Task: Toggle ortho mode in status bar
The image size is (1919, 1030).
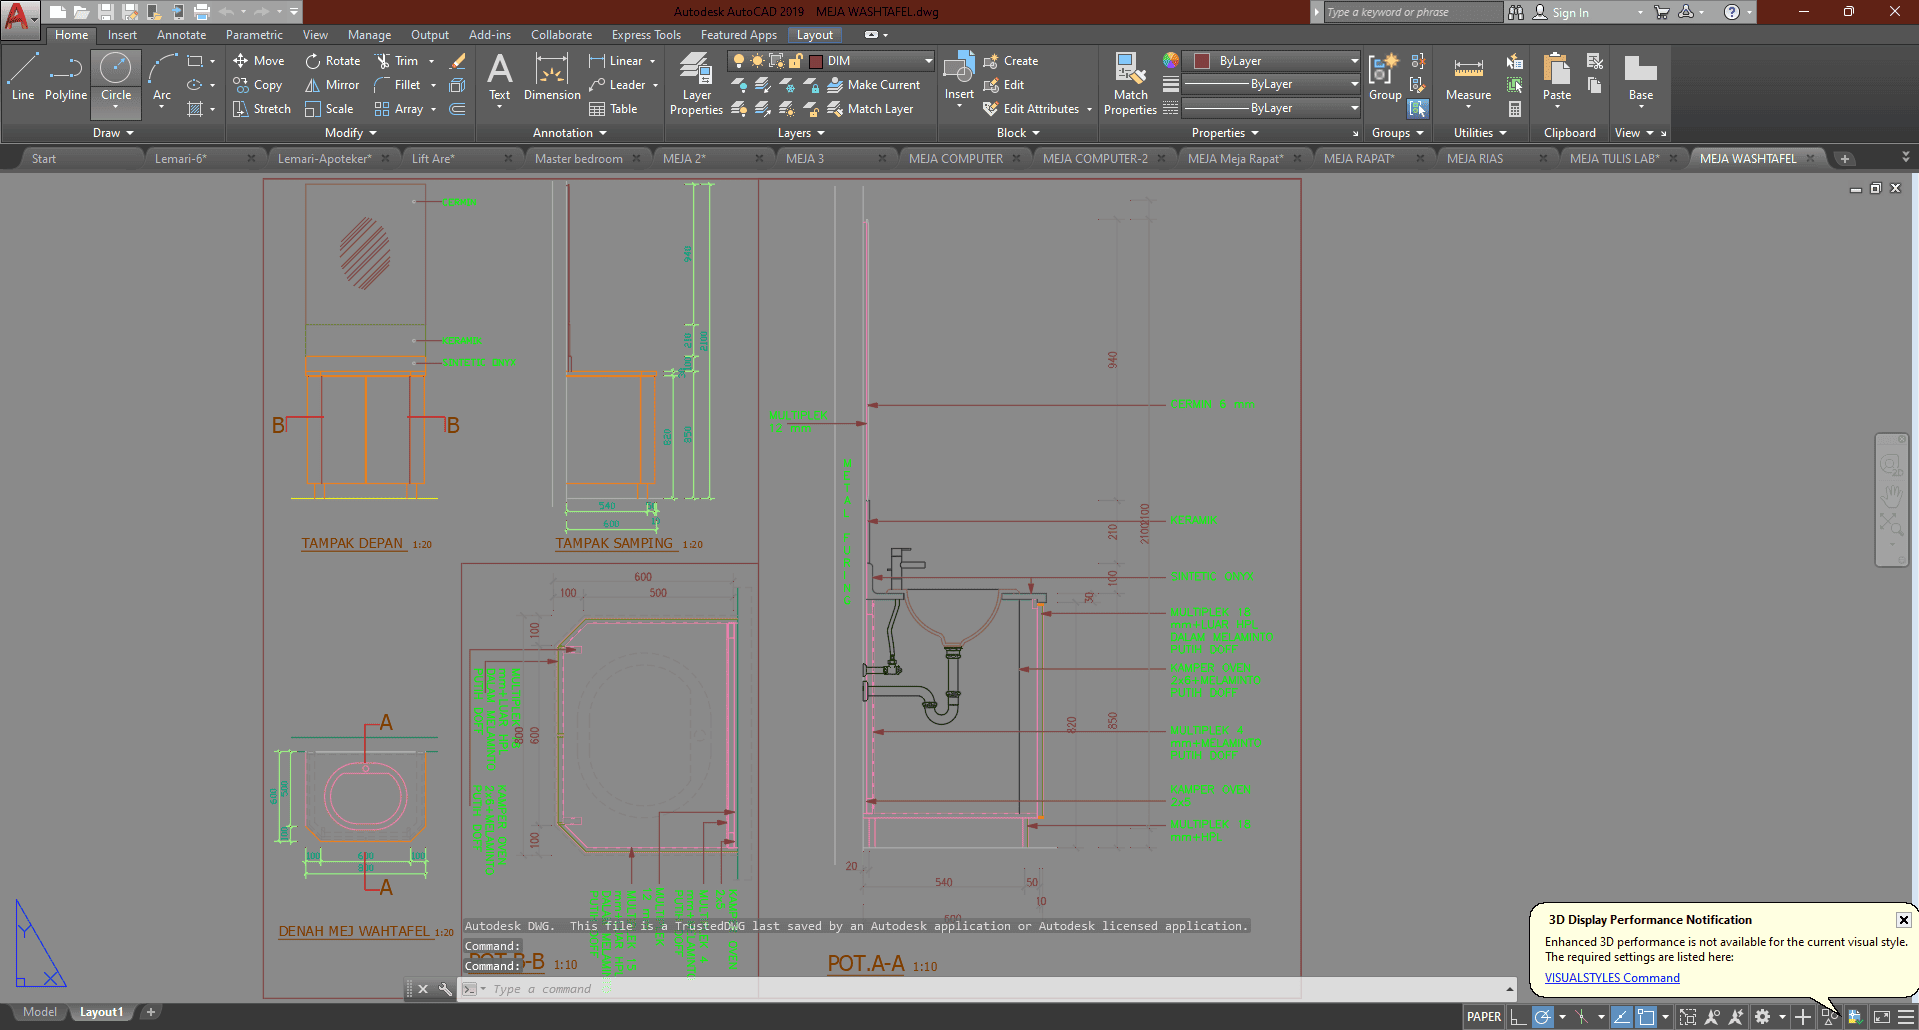Action: coord(1518,1017)
